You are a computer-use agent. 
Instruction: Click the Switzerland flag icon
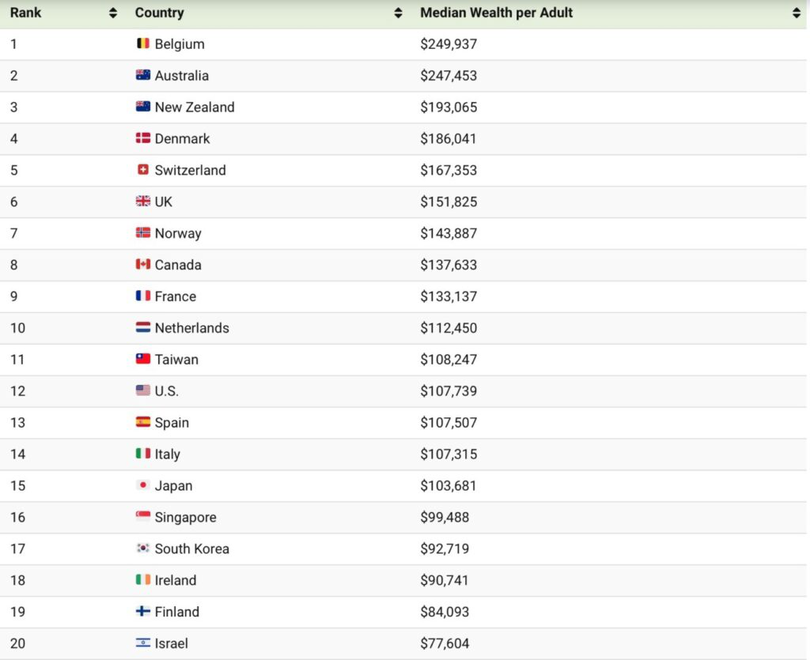point(143,170)
